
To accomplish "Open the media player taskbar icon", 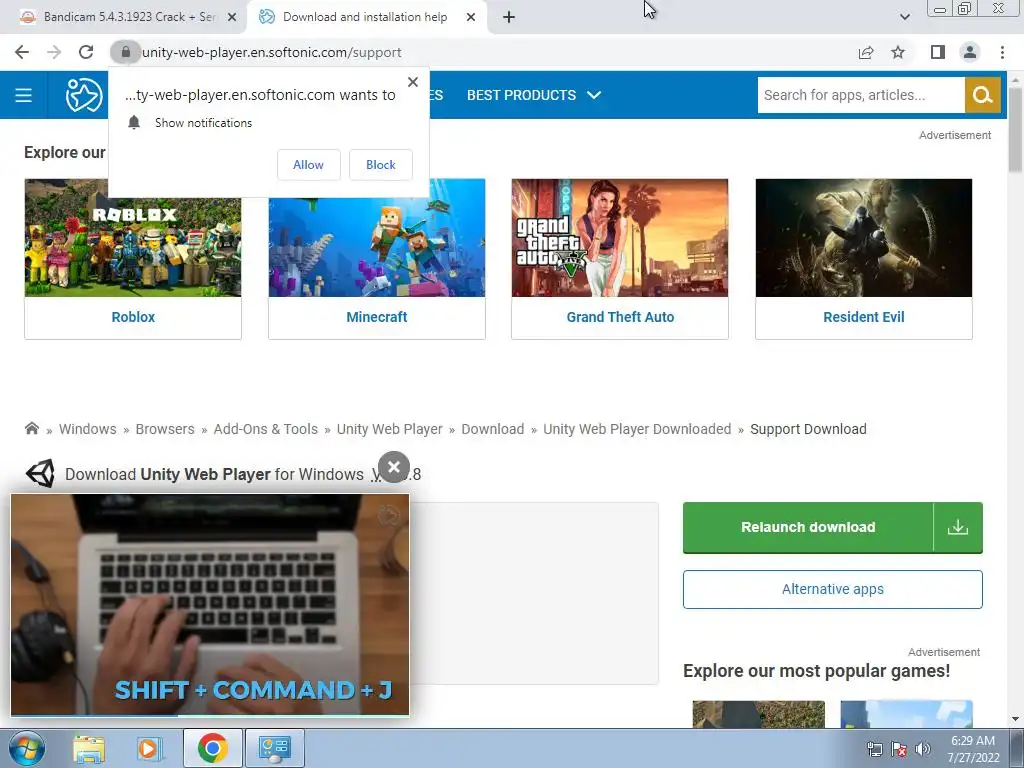I will [149, 748].
